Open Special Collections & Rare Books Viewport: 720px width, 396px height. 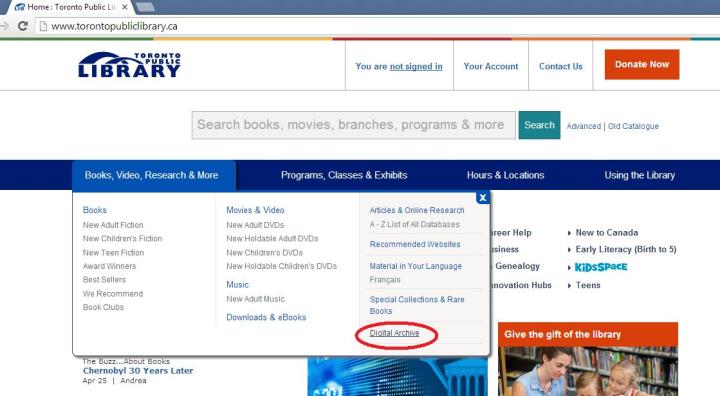click(417, 305)
